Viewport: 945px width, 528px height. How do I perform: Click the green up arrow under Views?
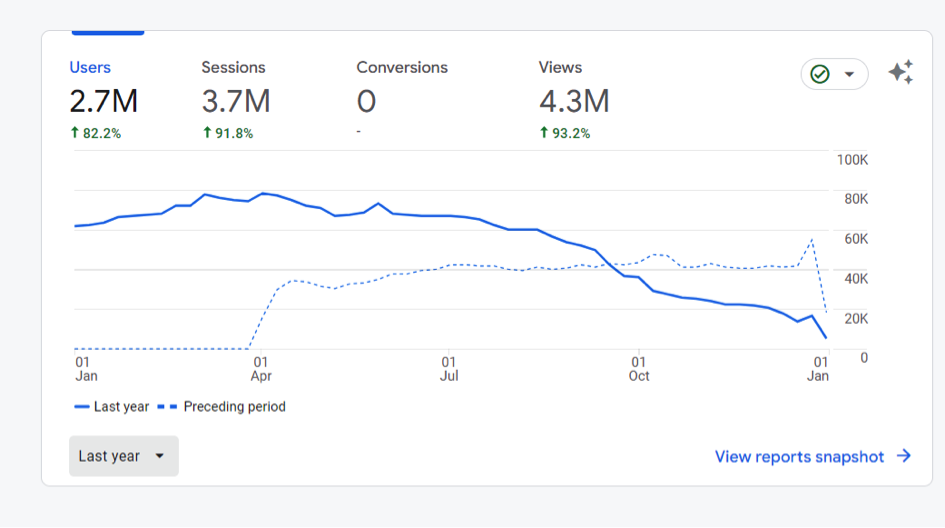544,133
